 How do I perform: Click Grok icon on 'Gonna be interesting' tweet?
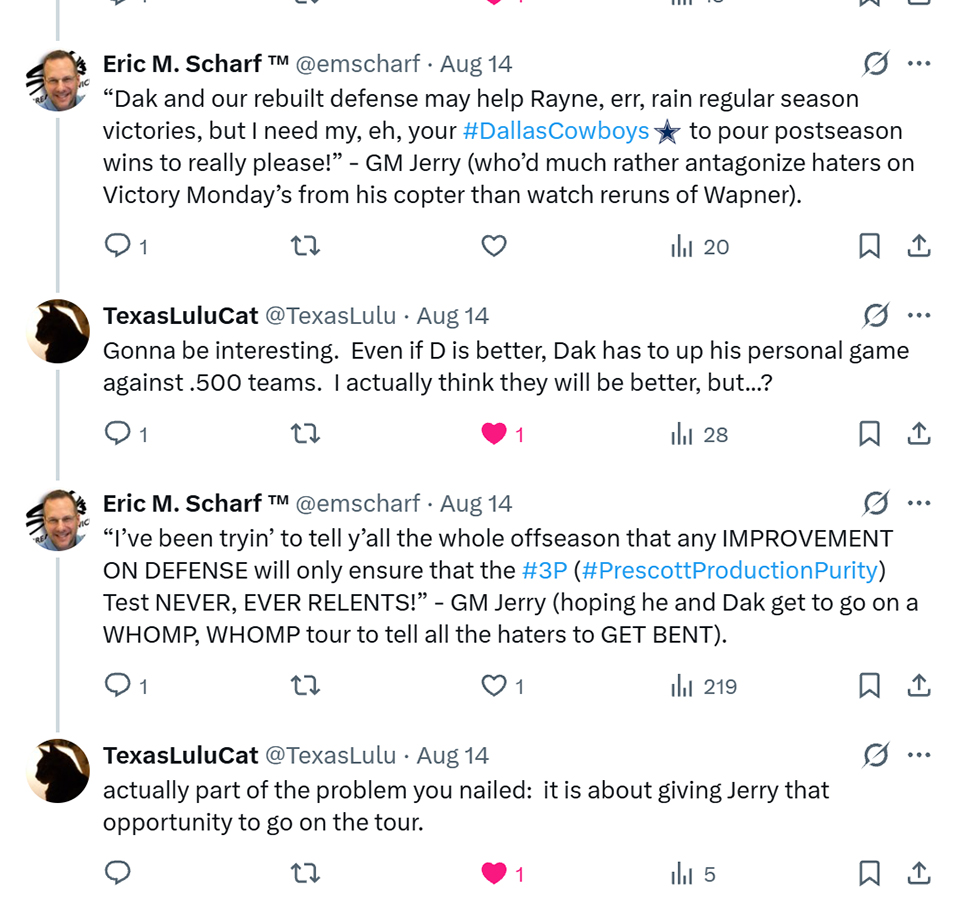[876, 315]
